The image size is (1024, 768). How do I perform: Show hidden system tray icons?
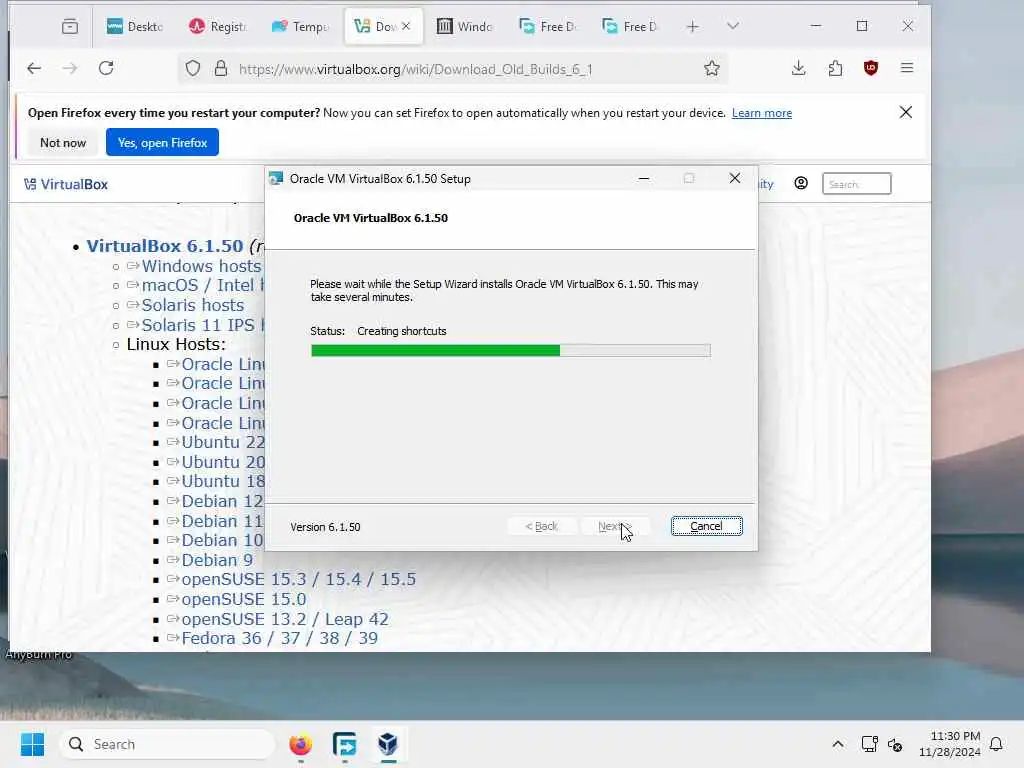[x=838, y=744]
